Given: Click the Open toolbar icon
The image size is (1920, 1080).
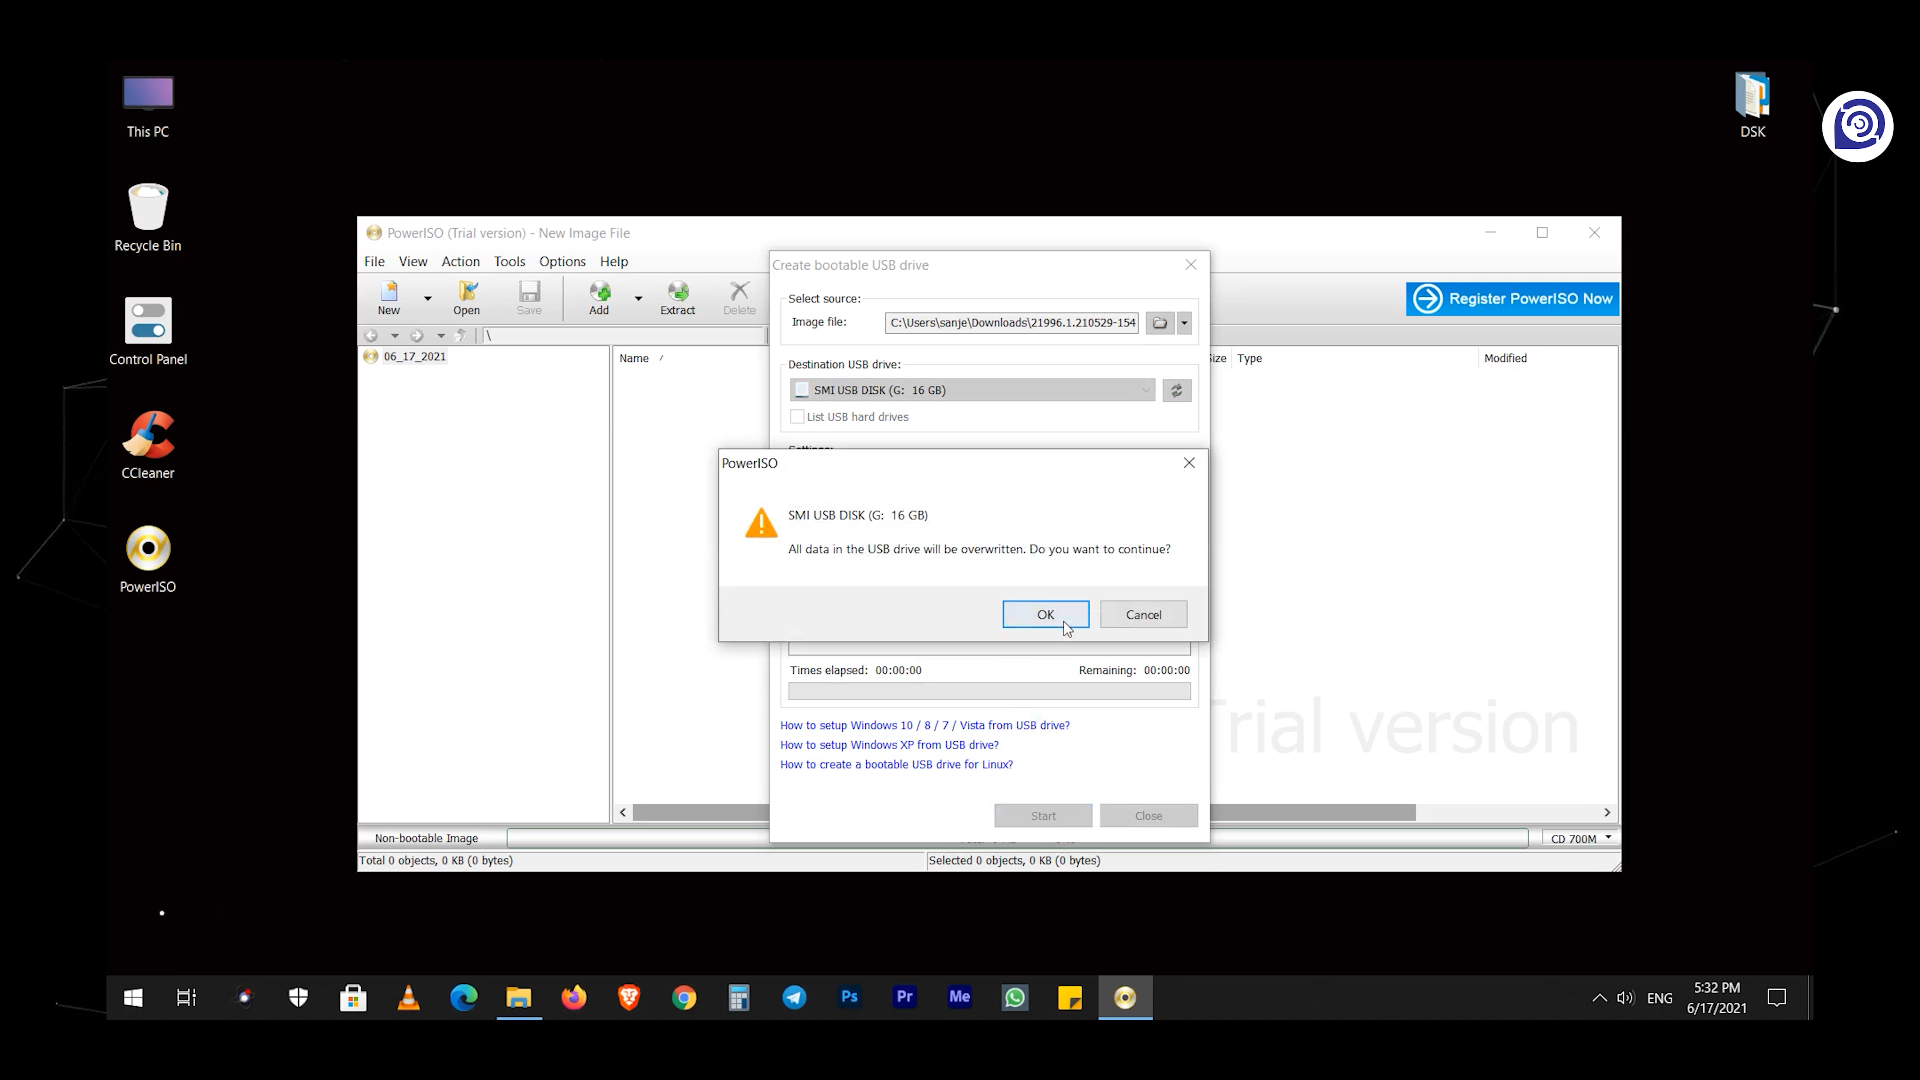Looking at the screenshot, I should 467,297.
